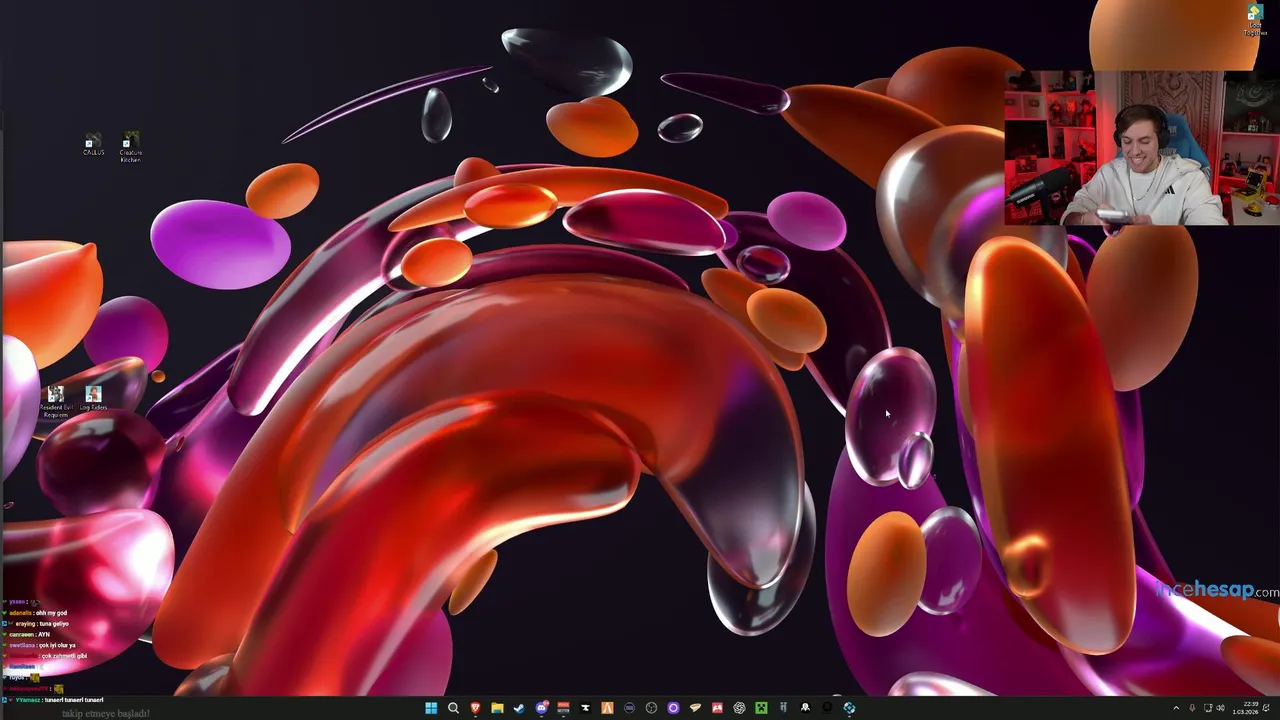Image resolution: width=1280 pixels, height=720 pixels.
Task: Select Resident Evil Requiem desktop shortcut
Action: click(x=56, y=401)
